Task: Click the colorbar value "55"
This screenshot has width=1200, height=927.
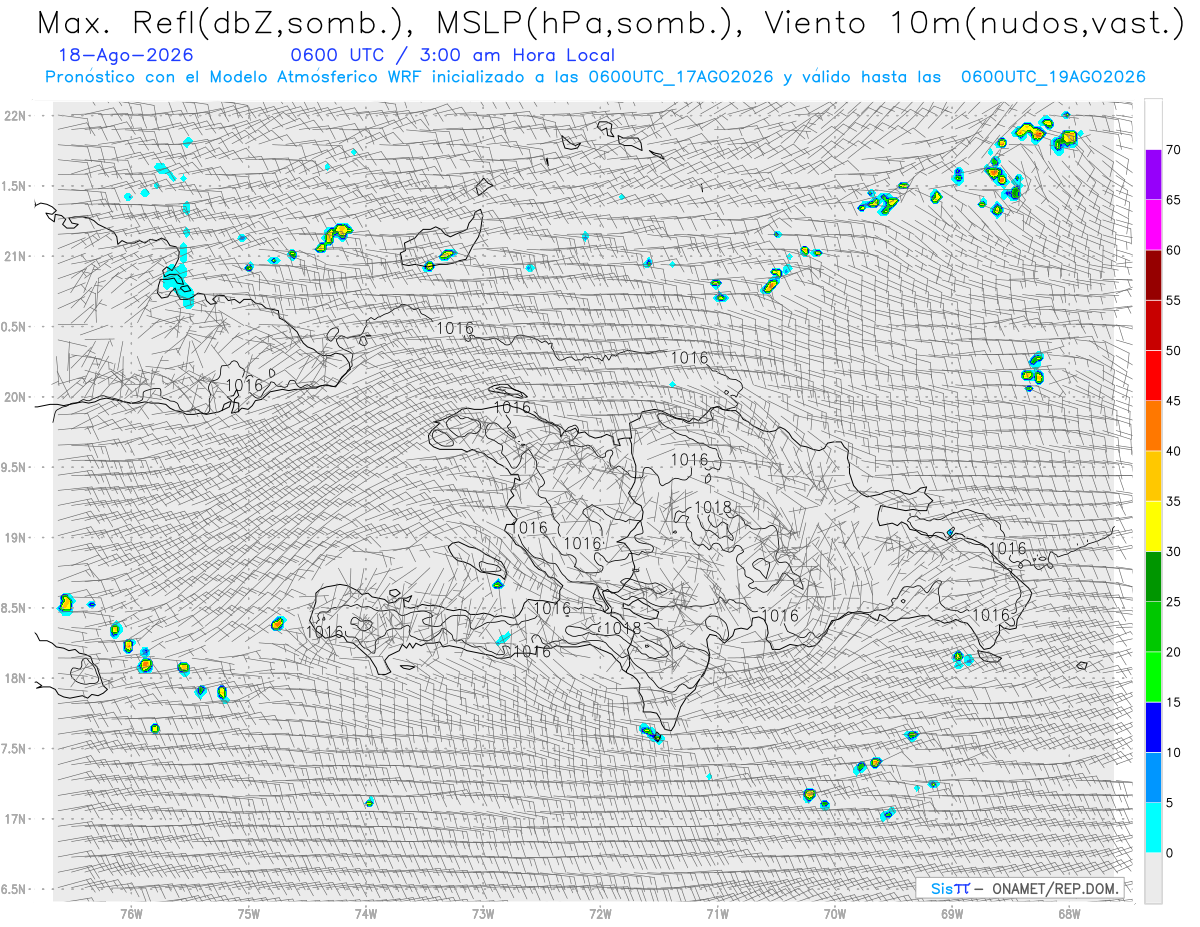Action: coord(1173,301)
